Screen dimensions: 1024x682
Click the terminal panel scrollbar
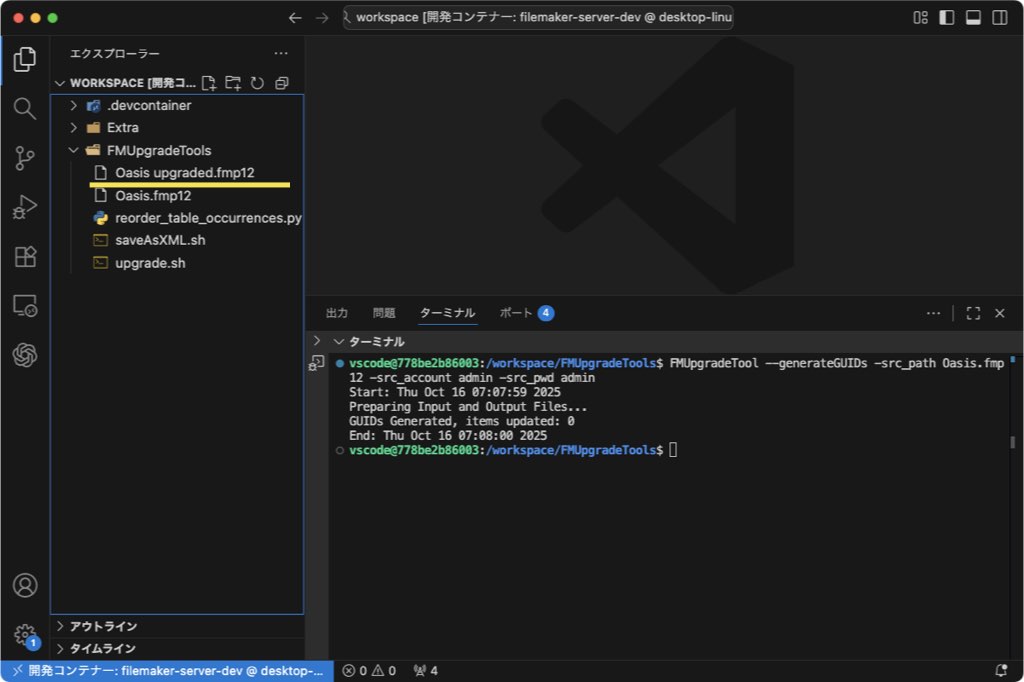[x=1012, y=442]
